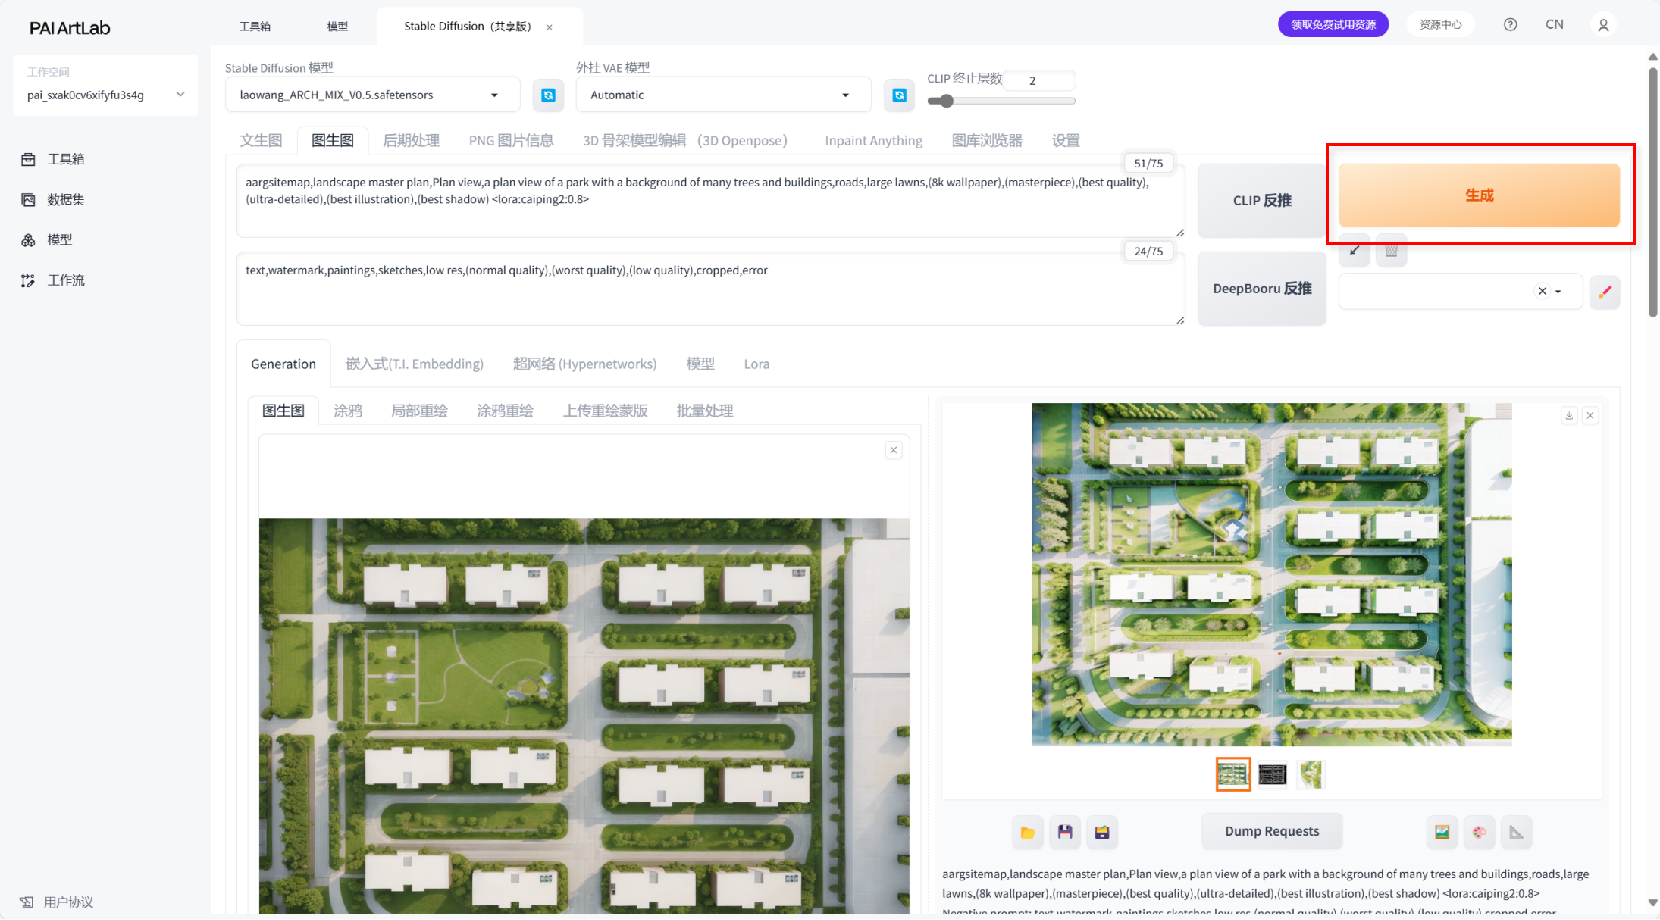Click the 用户协议 icon at bottom left

[x=27, y=902]
